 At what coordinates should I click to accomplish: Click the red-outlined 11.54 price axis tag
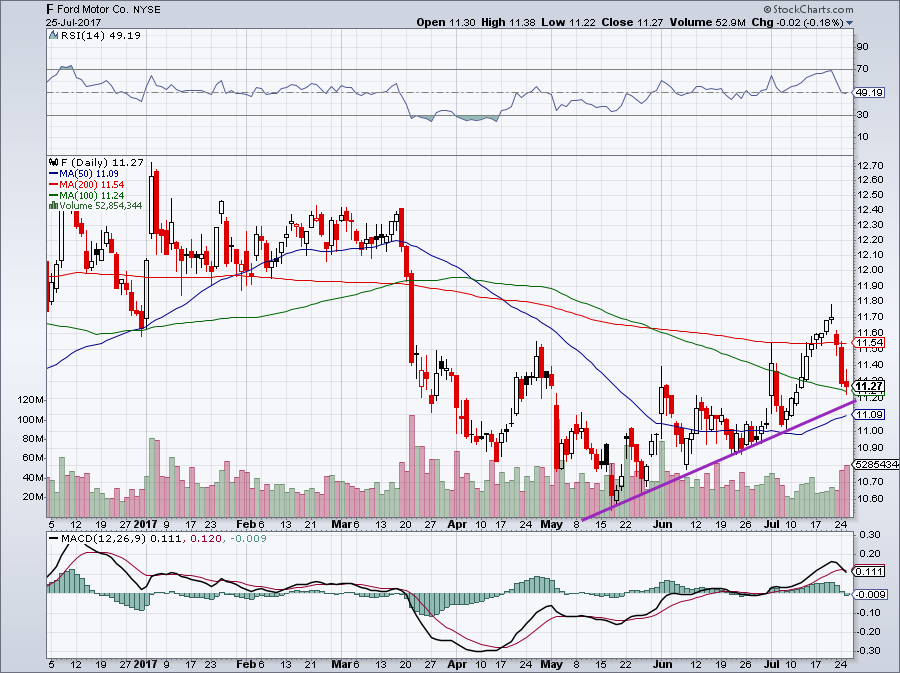[x=869, y=343]
